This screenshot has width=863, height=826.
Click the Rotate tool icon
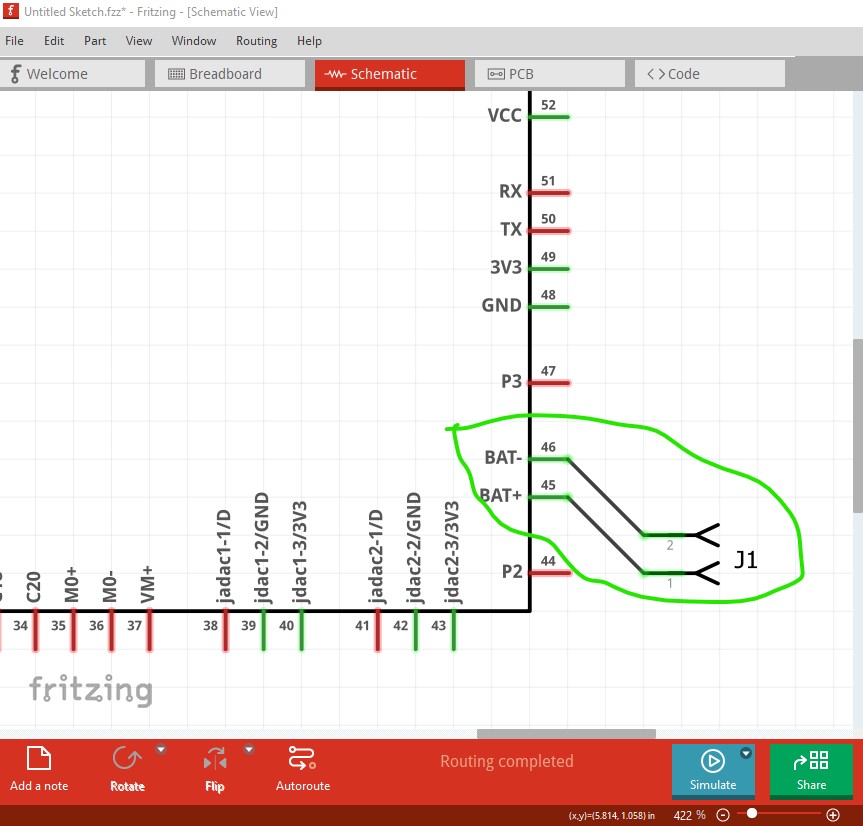127,758
